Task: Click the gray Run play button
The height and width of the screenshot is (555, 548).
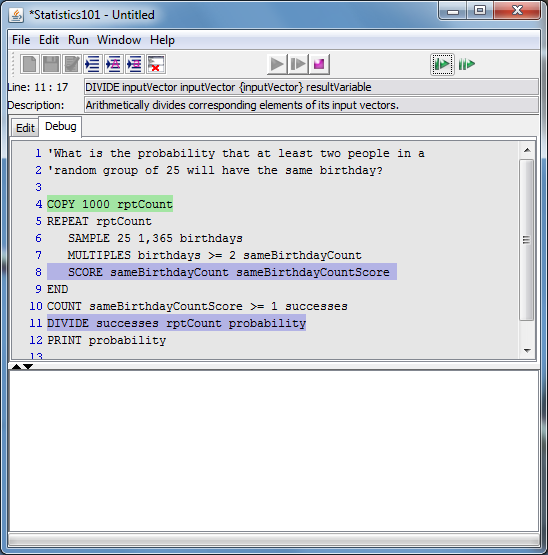Action: click(x=277, y=64)
